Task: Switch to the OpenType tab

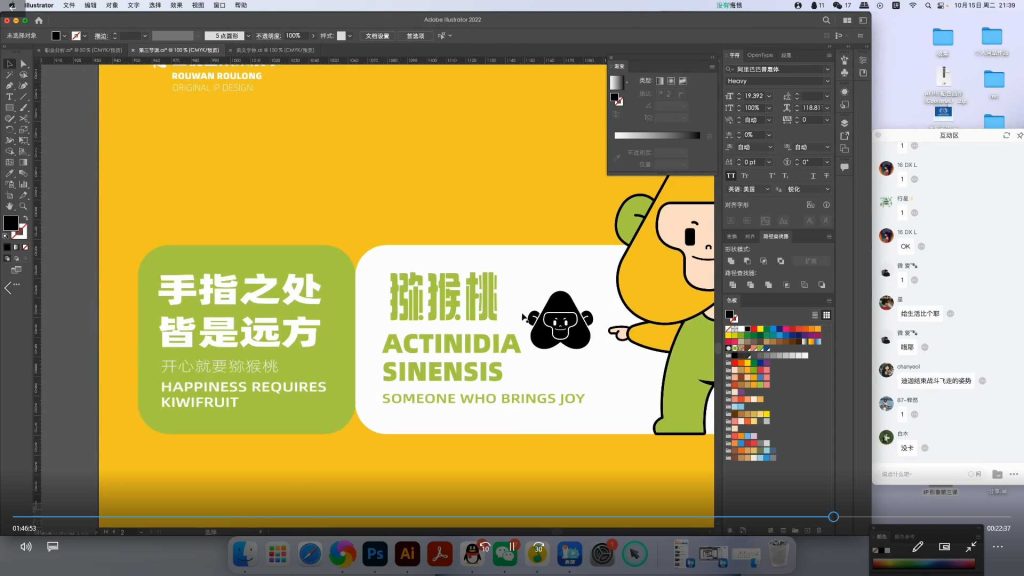Action: 758,57
